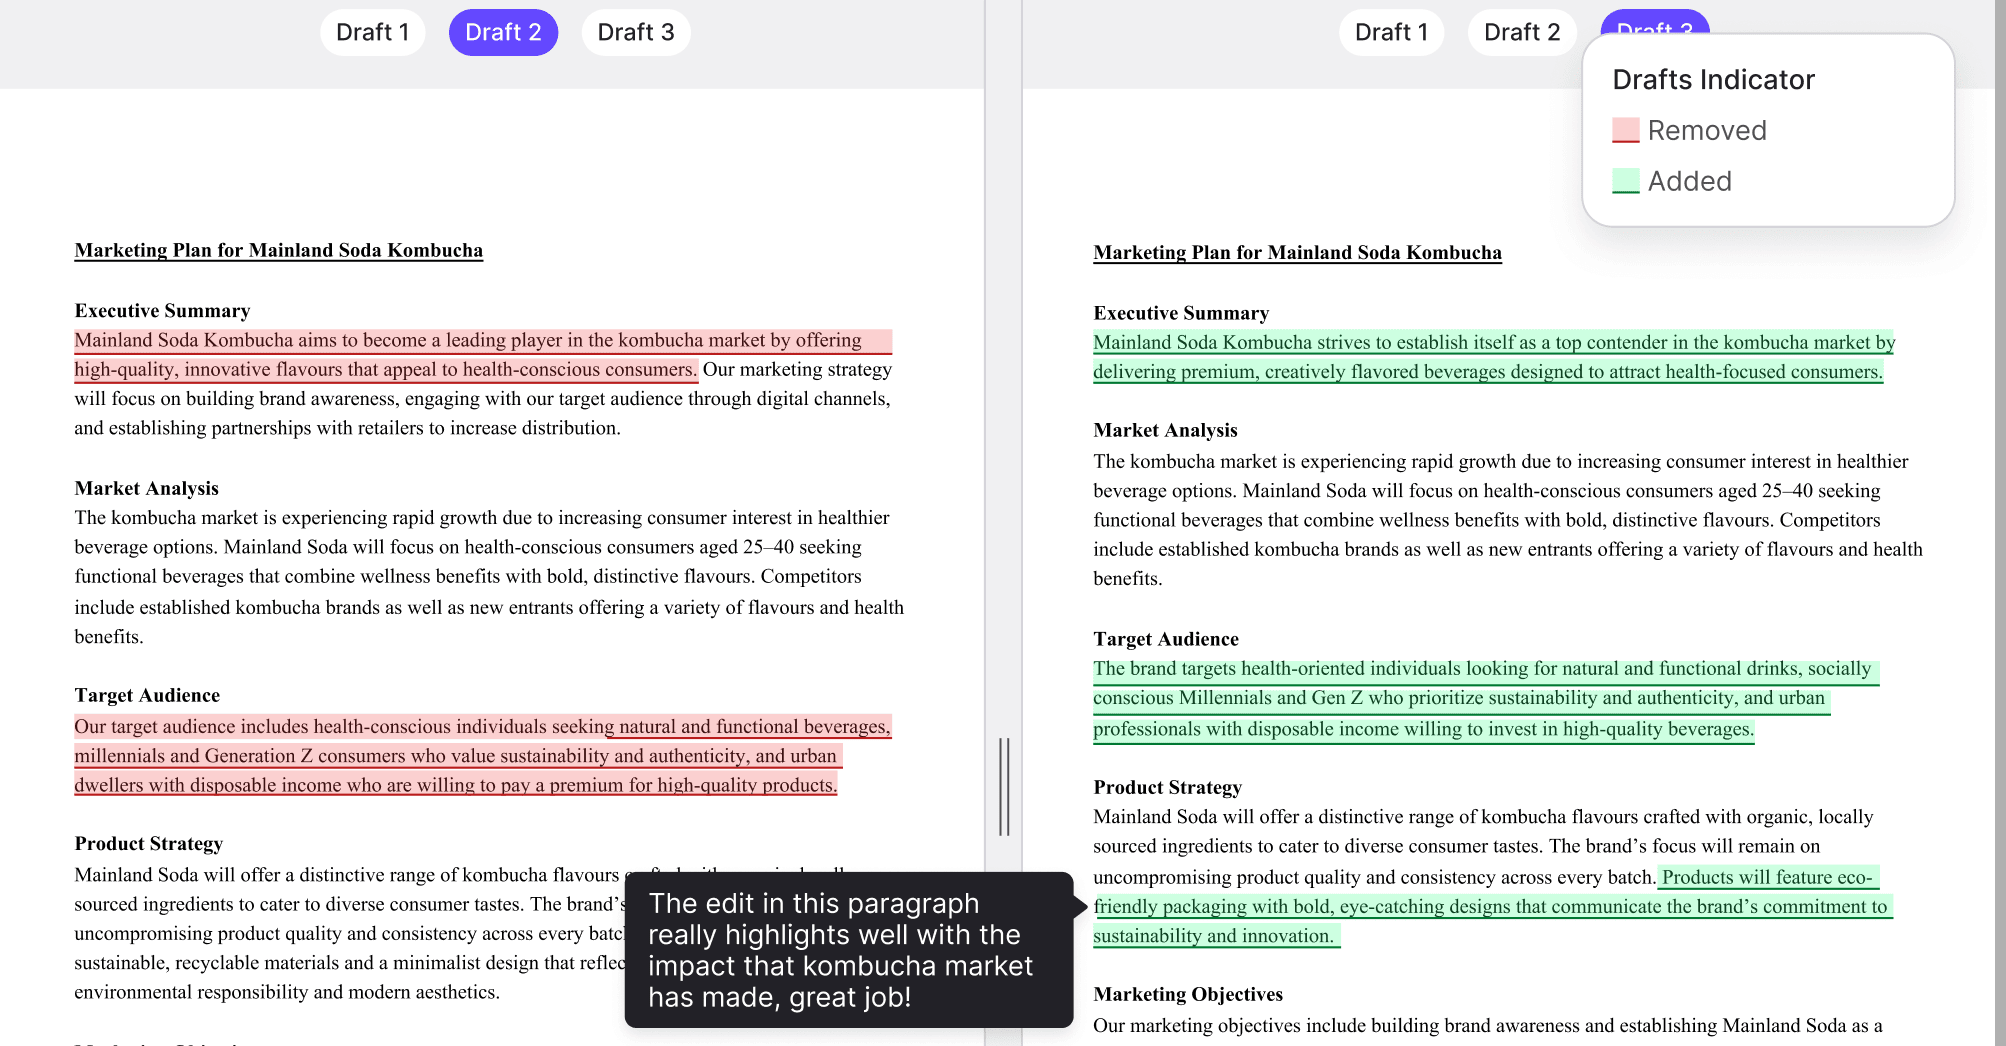Screen dimensions: 2006x1046
Task: Open Draft 3 in the left pane
Action: click(636, 32)
